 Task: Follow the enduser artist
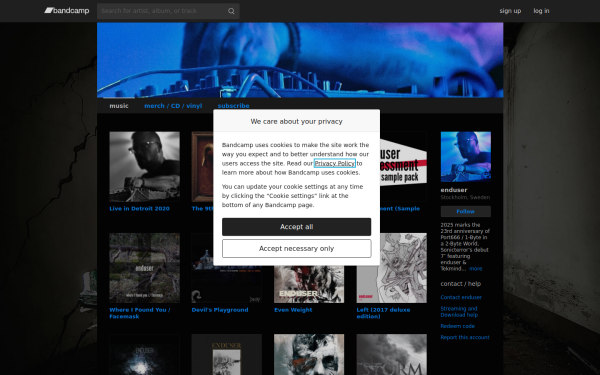(x=466, y=211)
